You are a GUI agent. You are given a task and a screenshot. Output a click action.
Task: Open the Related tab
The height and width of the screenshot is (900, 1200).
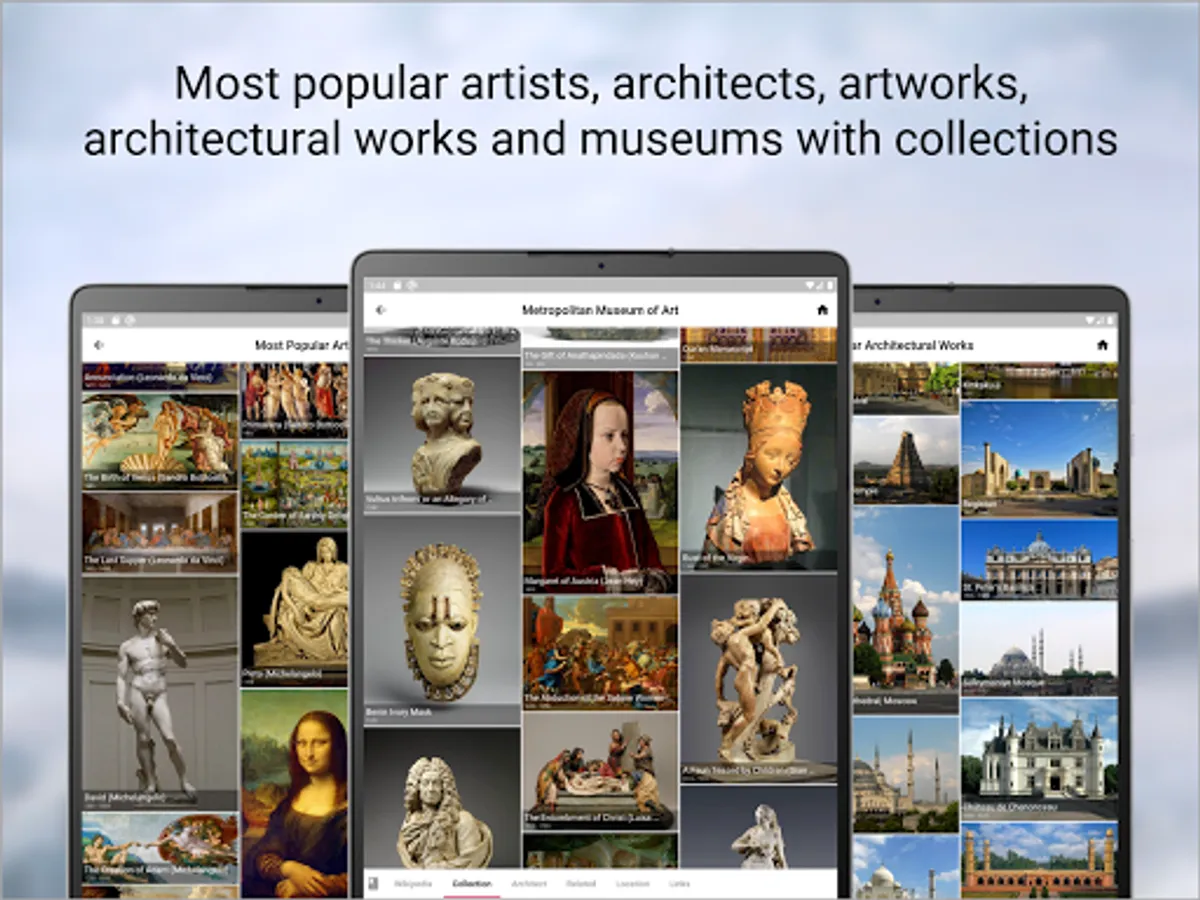pos(580,884)
